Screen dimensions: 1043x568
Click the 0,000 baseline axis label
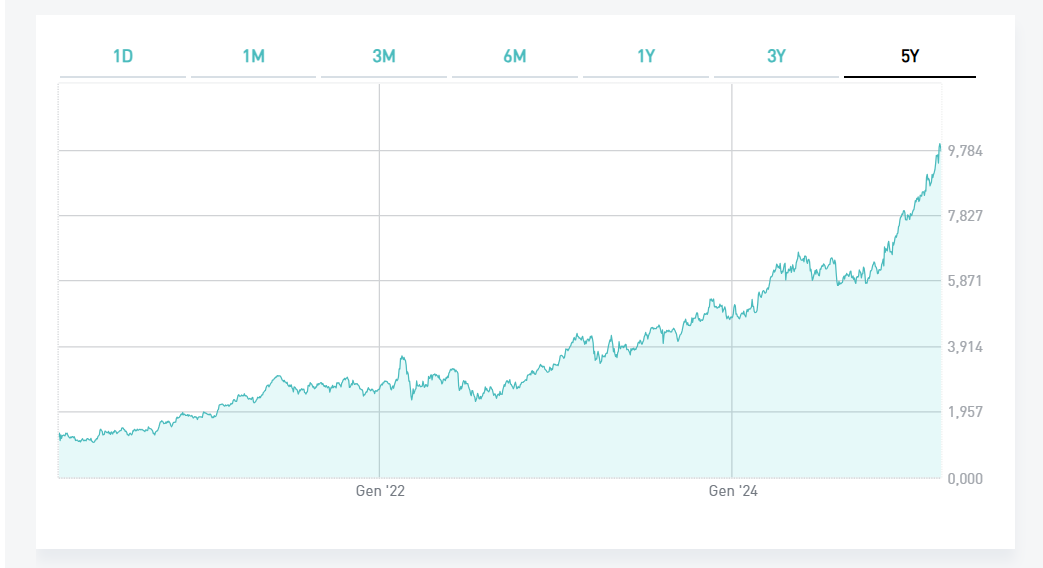(966, 479)
